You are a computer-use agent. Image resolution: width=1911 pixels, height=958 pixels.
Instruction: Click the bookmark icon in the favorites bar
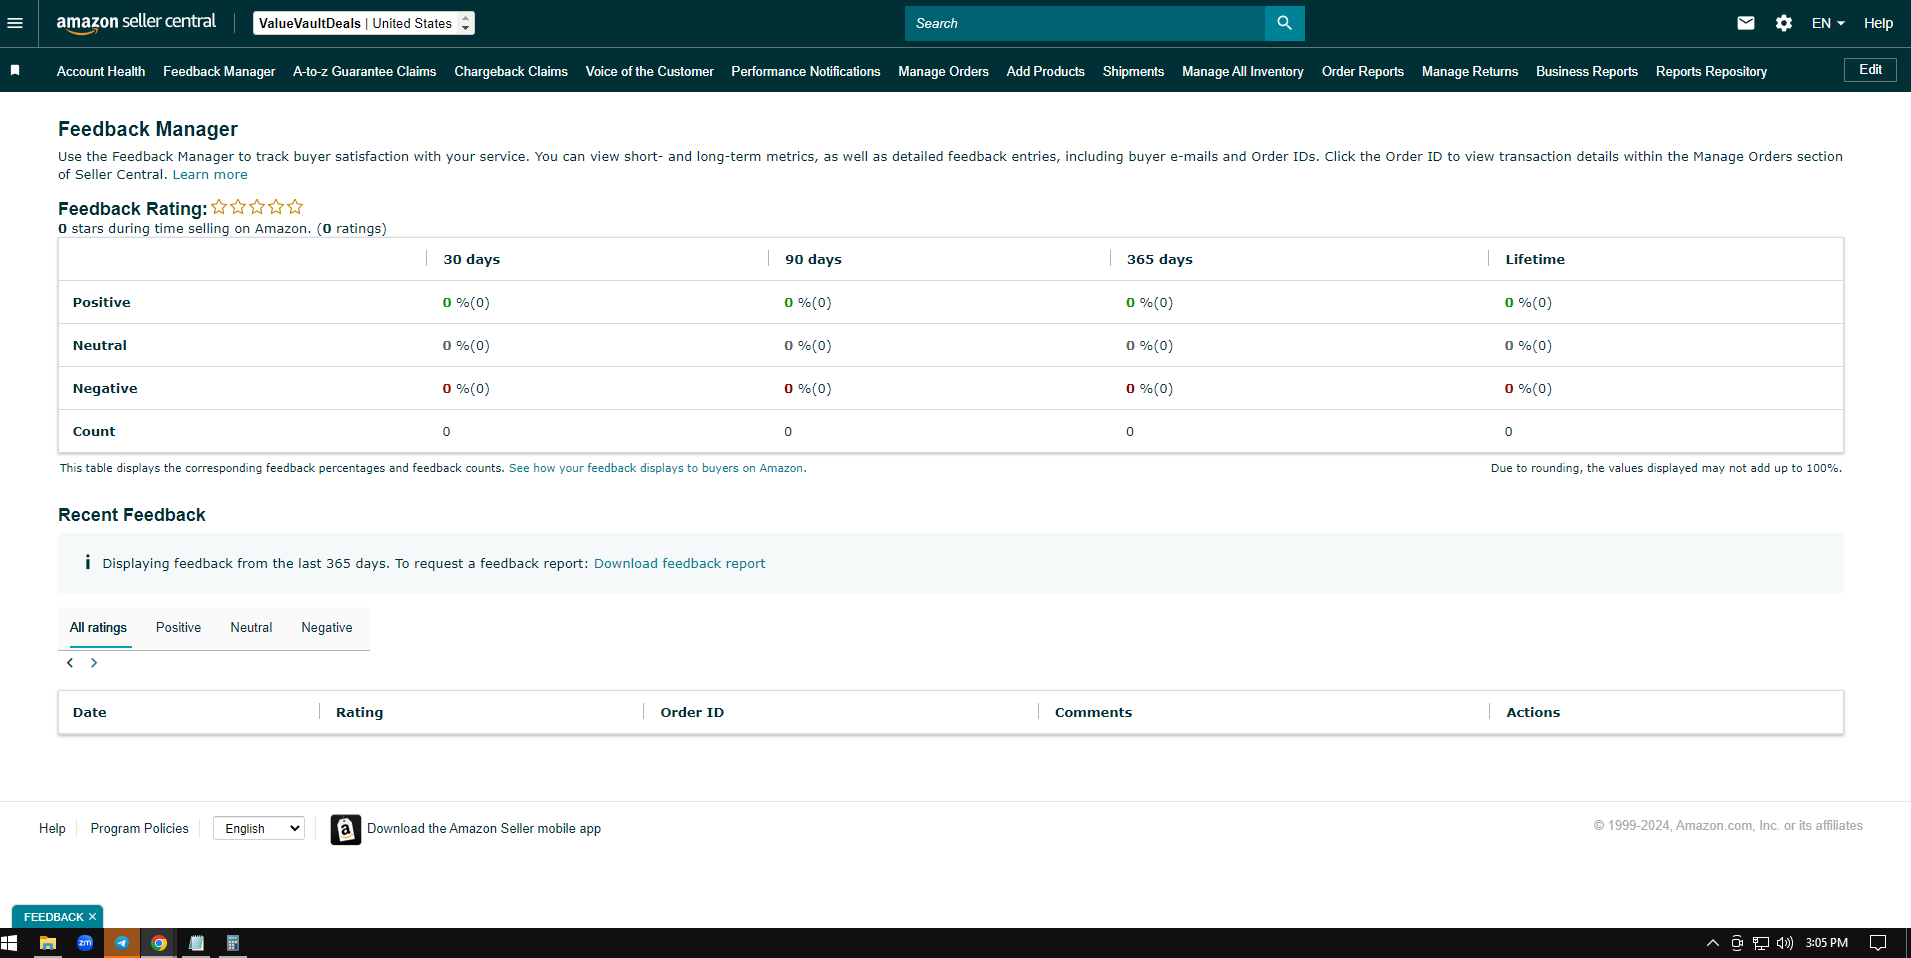pyautogui.click(x=15, y=70)
